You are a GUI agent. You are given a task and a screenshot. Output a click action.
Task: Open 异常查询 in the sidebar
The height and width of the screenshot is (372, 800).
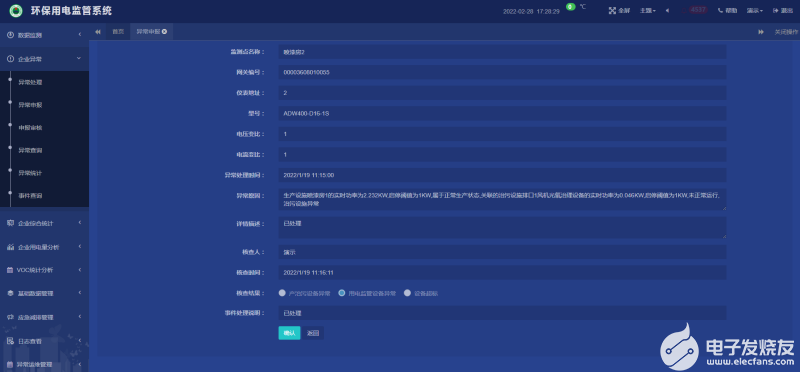click(30, 151)
